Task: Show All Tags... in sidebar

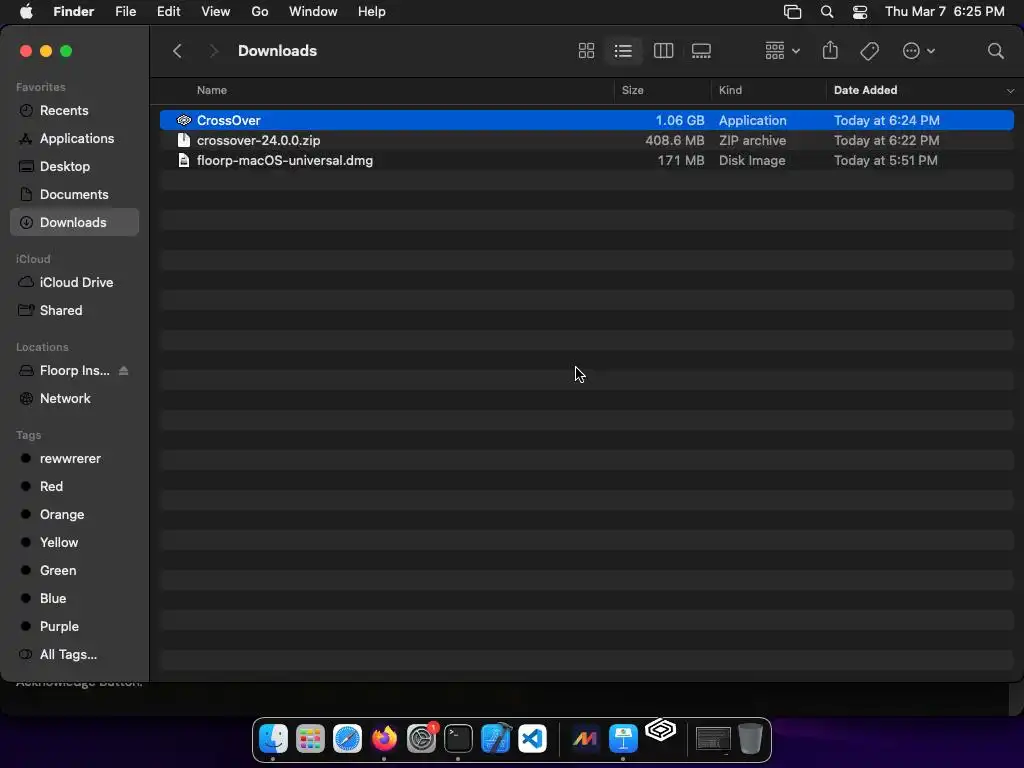Action: (x=74, y=654)
